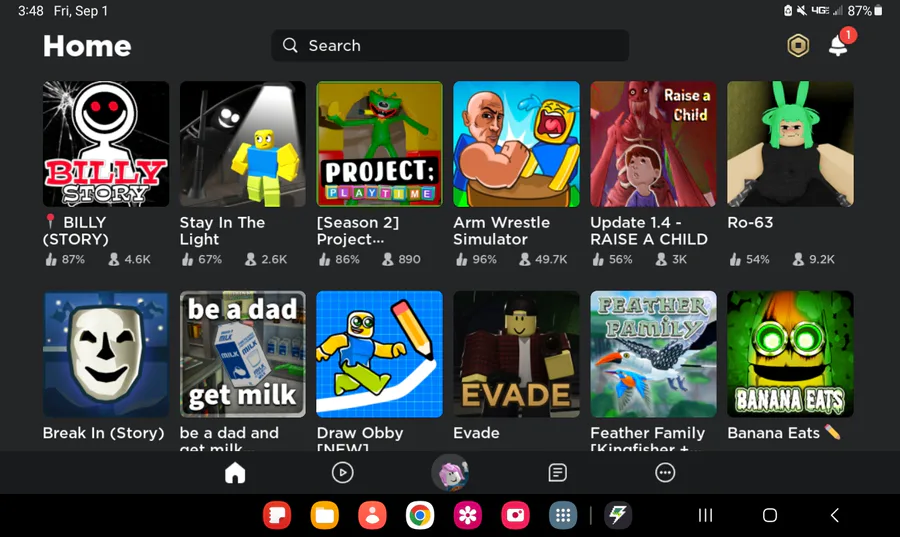Open the red notes app in taskbar
Screen dimensions: 900x537
(x=277, y=515)
